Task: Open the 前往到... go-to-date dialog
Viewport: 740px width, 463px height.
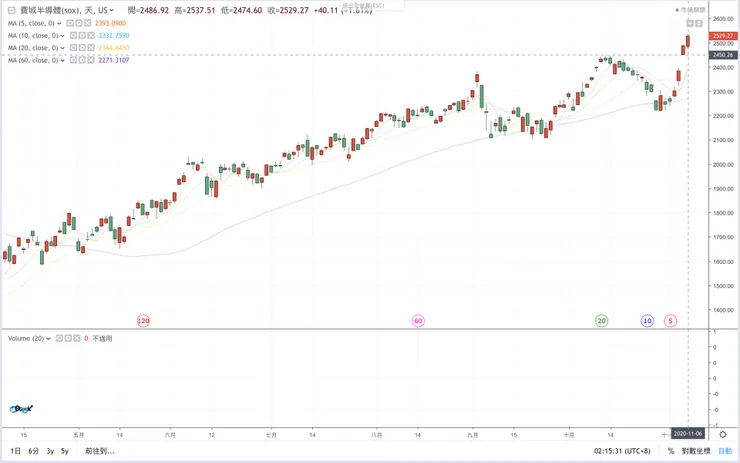Action: (x=100, y=451)
